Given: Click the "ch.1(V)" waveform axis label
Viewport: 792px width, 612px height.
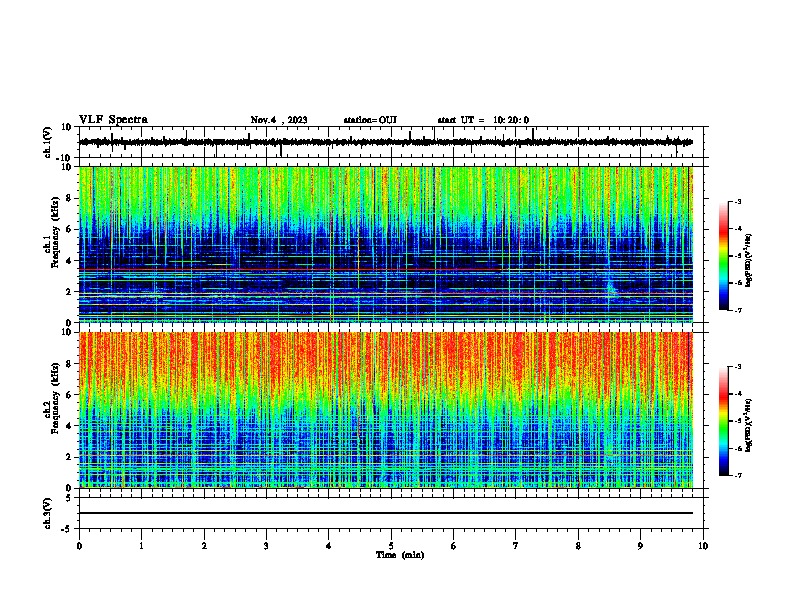Looking at the screenshot, I should point(48,142).
